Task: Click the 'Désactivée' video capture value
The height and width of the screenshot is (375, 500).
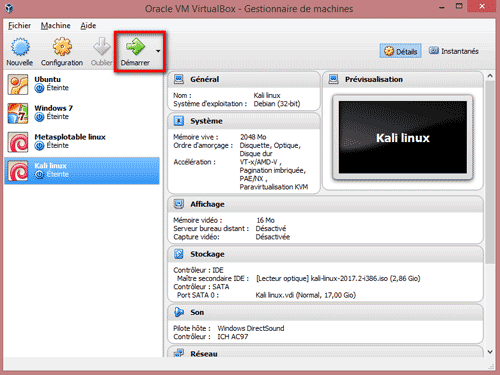Action: click(273, 237)
